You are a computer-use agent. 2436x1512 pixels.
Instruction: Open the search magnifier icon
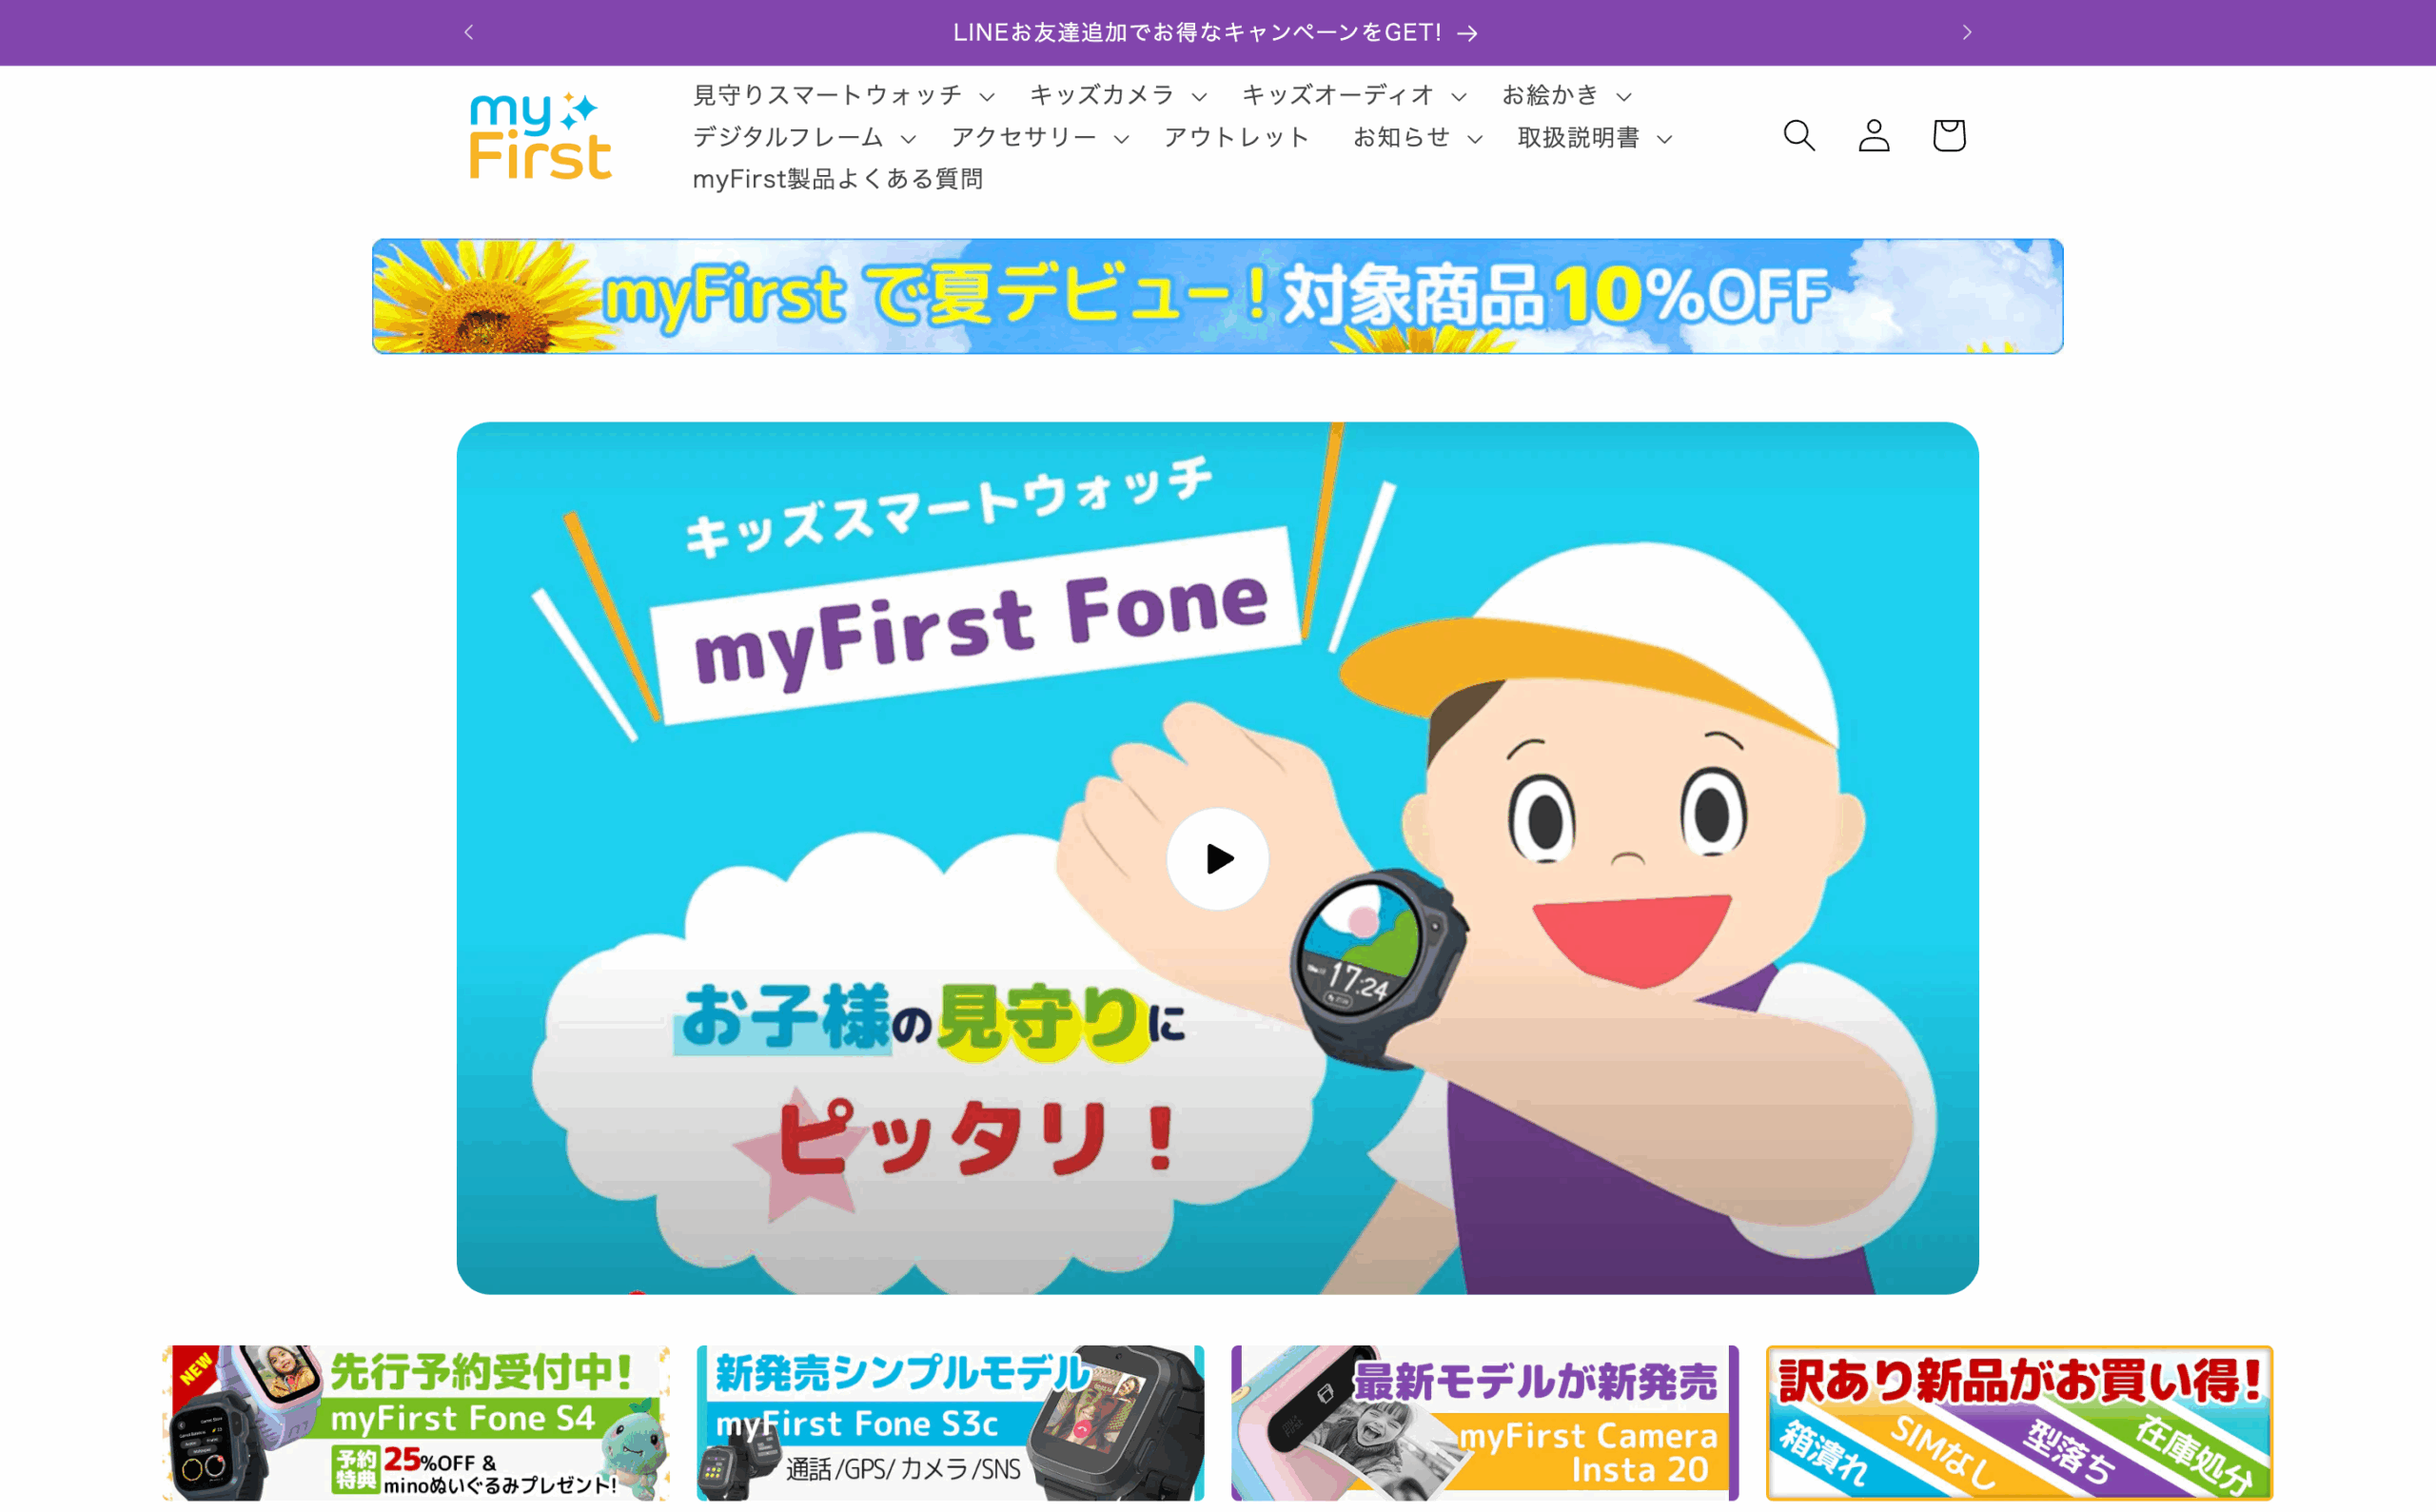(x=1799, y=135)
